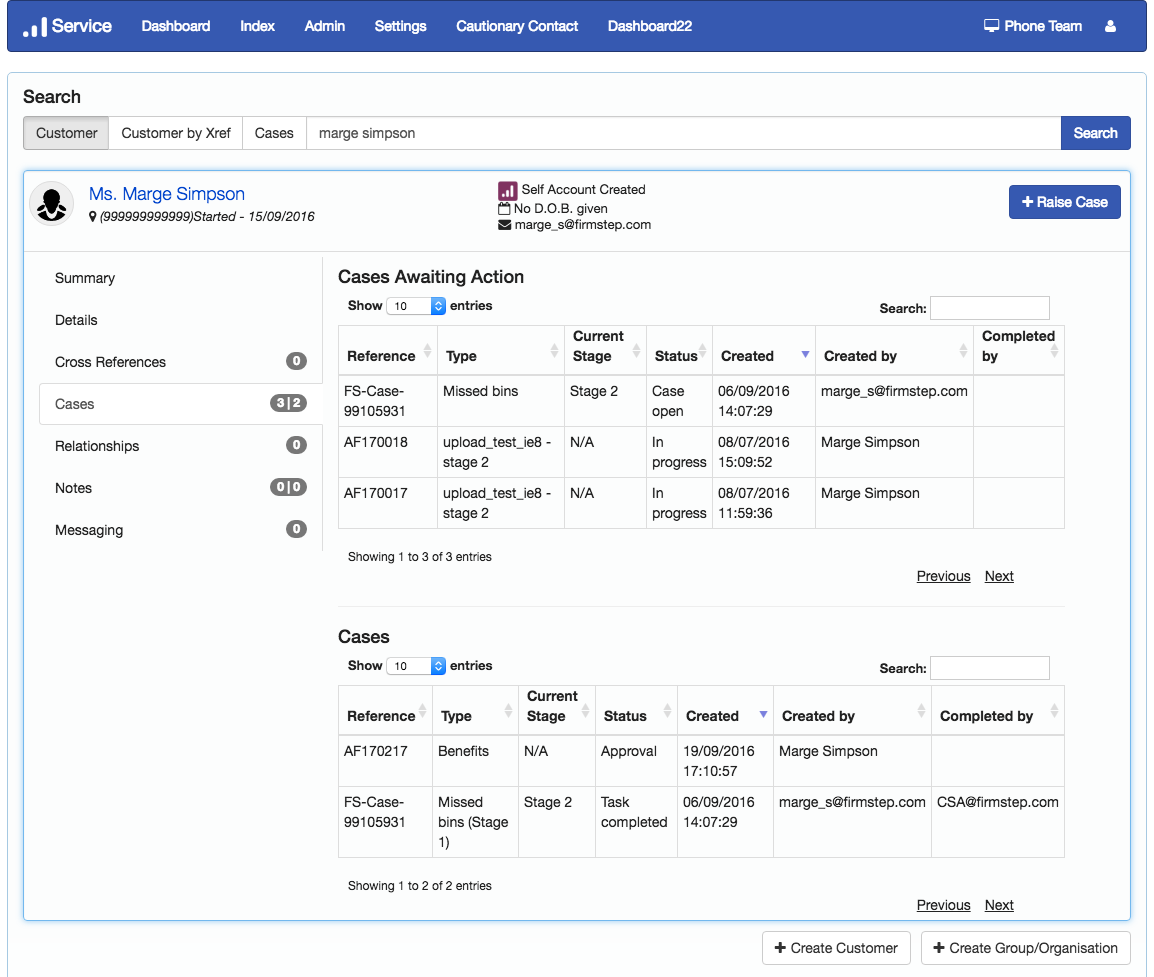Open Dashboard22 in the navbar

tap(650, 26)
